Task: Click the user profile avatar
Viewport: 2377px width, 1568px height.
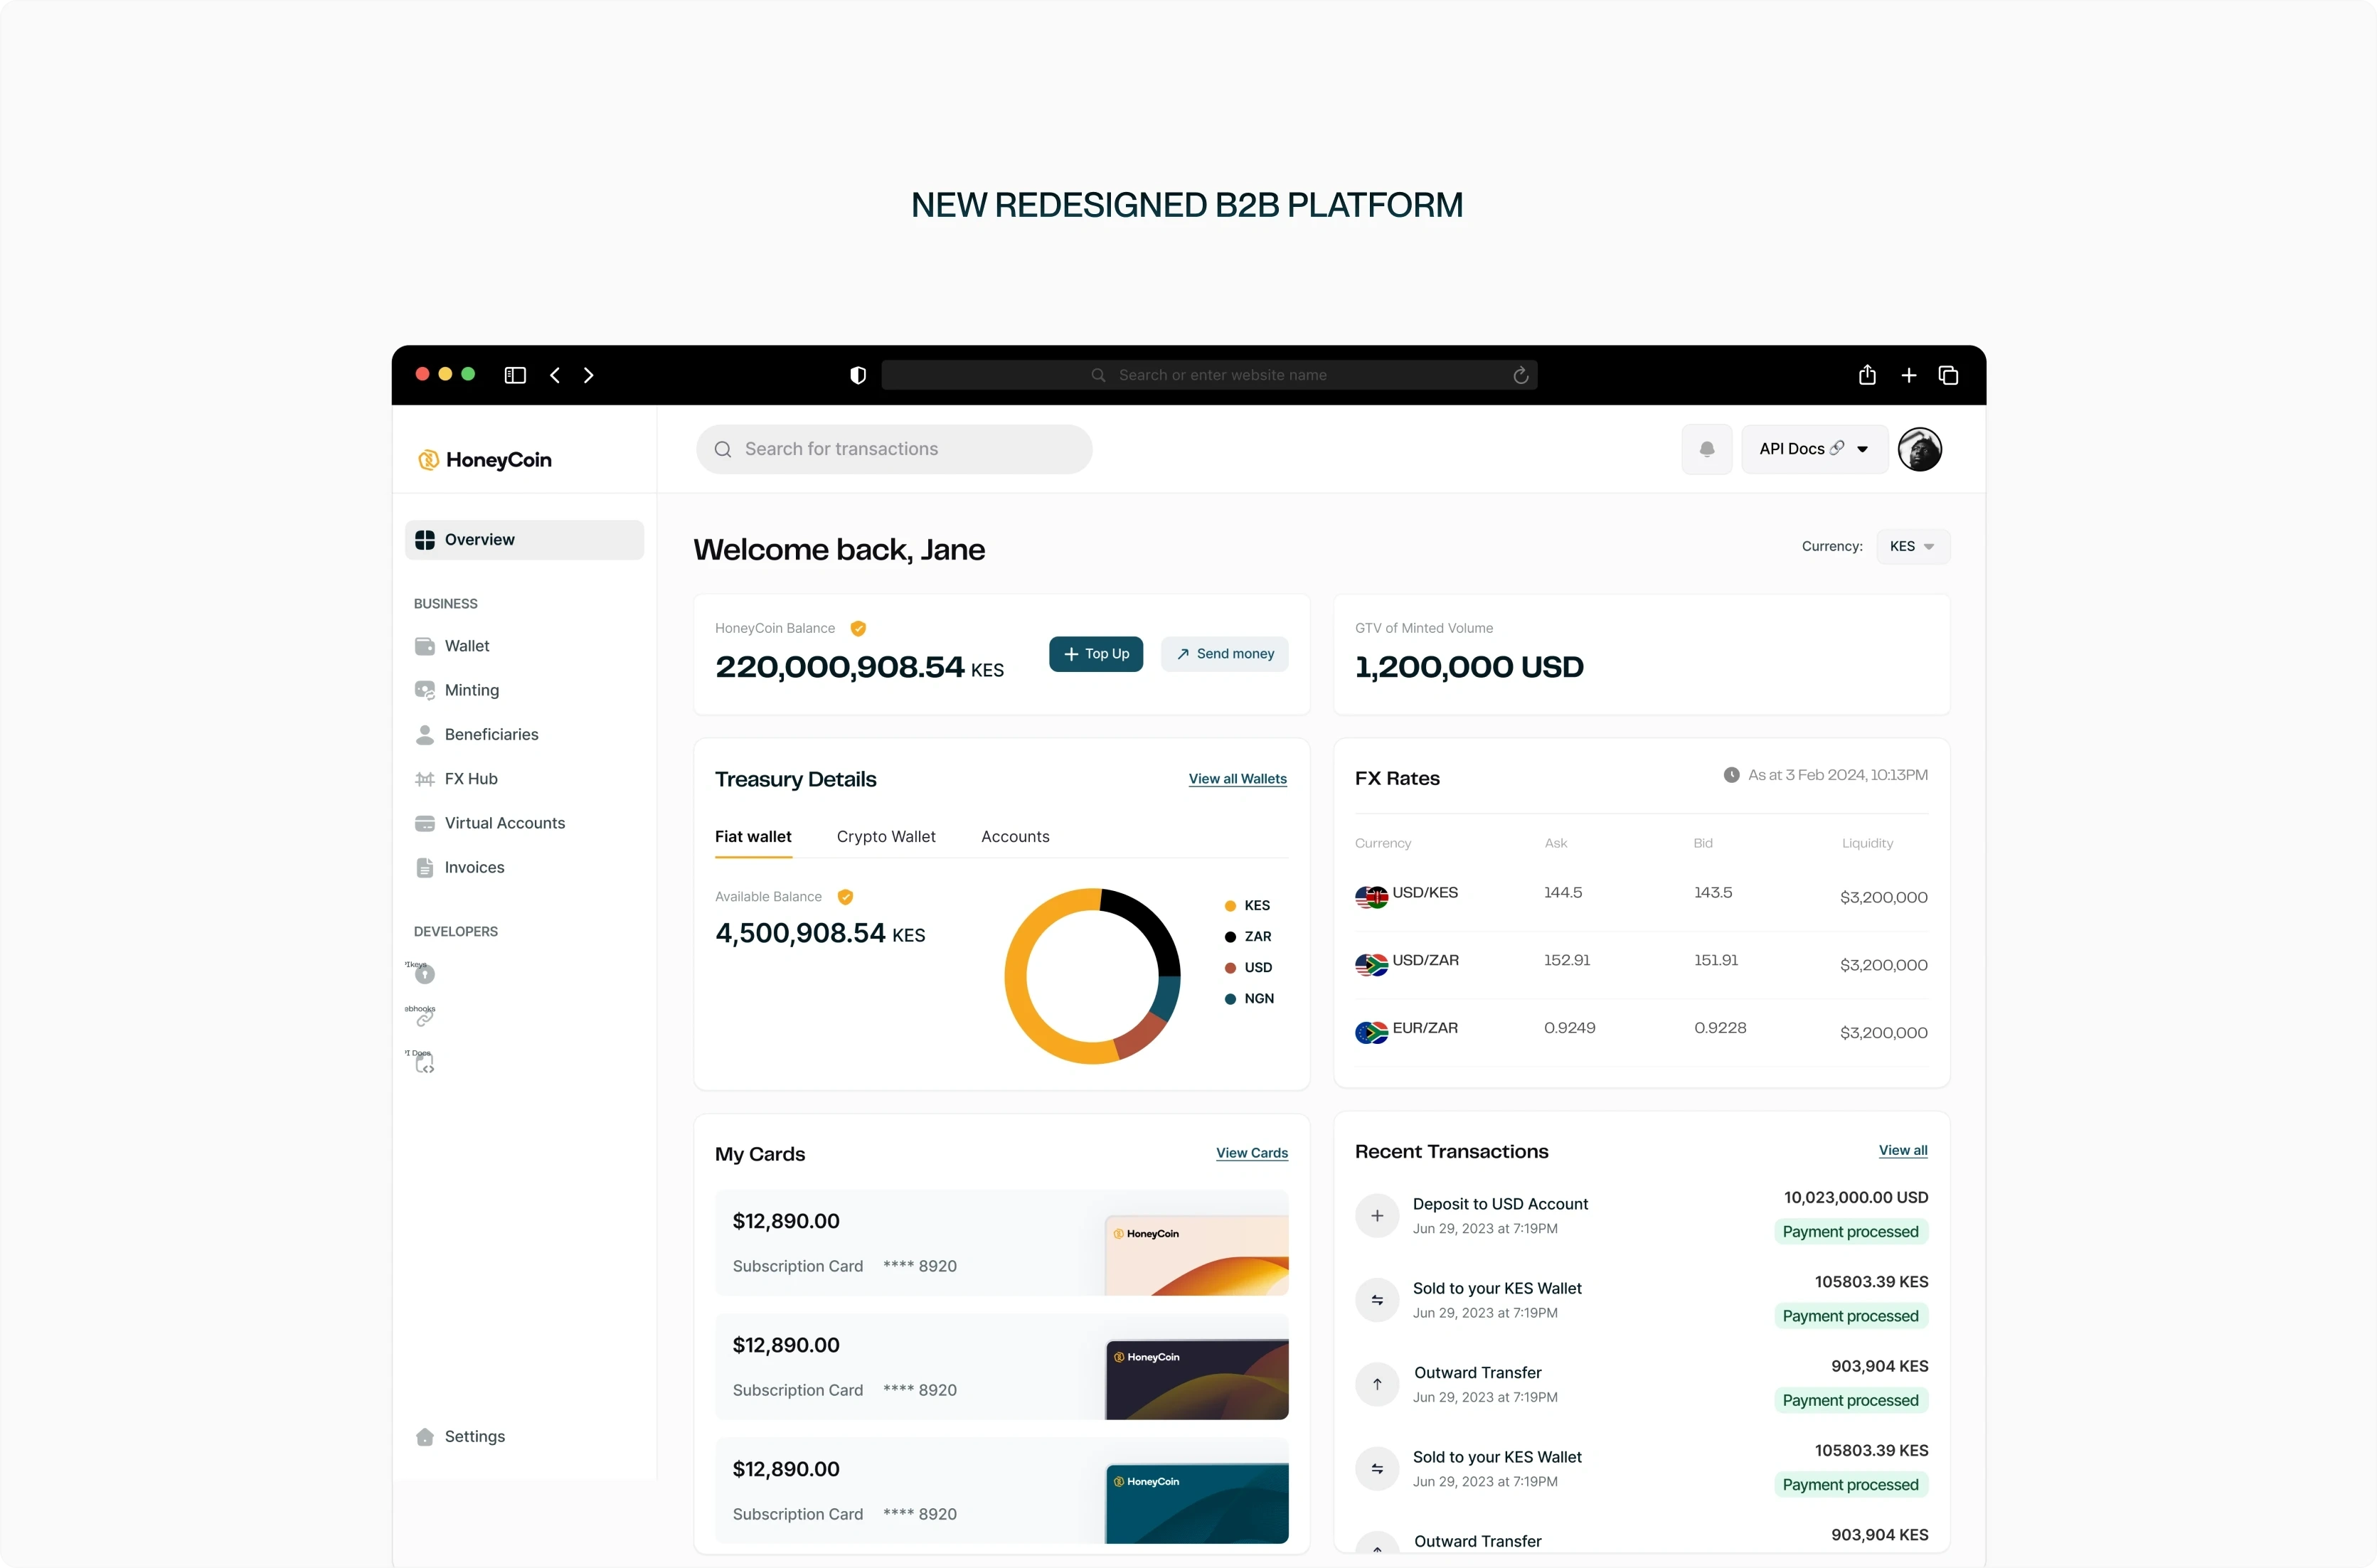Action: [x=1919, y=449]
